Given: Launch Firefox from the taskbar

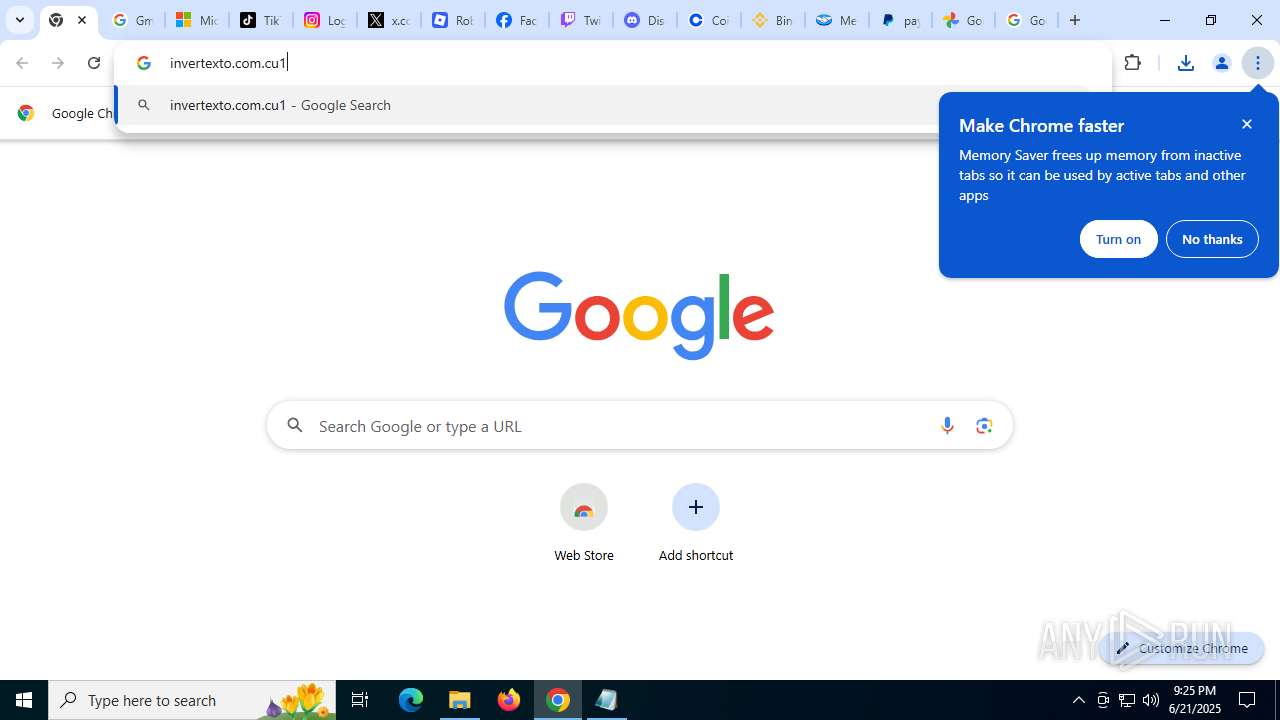Looking at the screenshot, I should [509, 700].
